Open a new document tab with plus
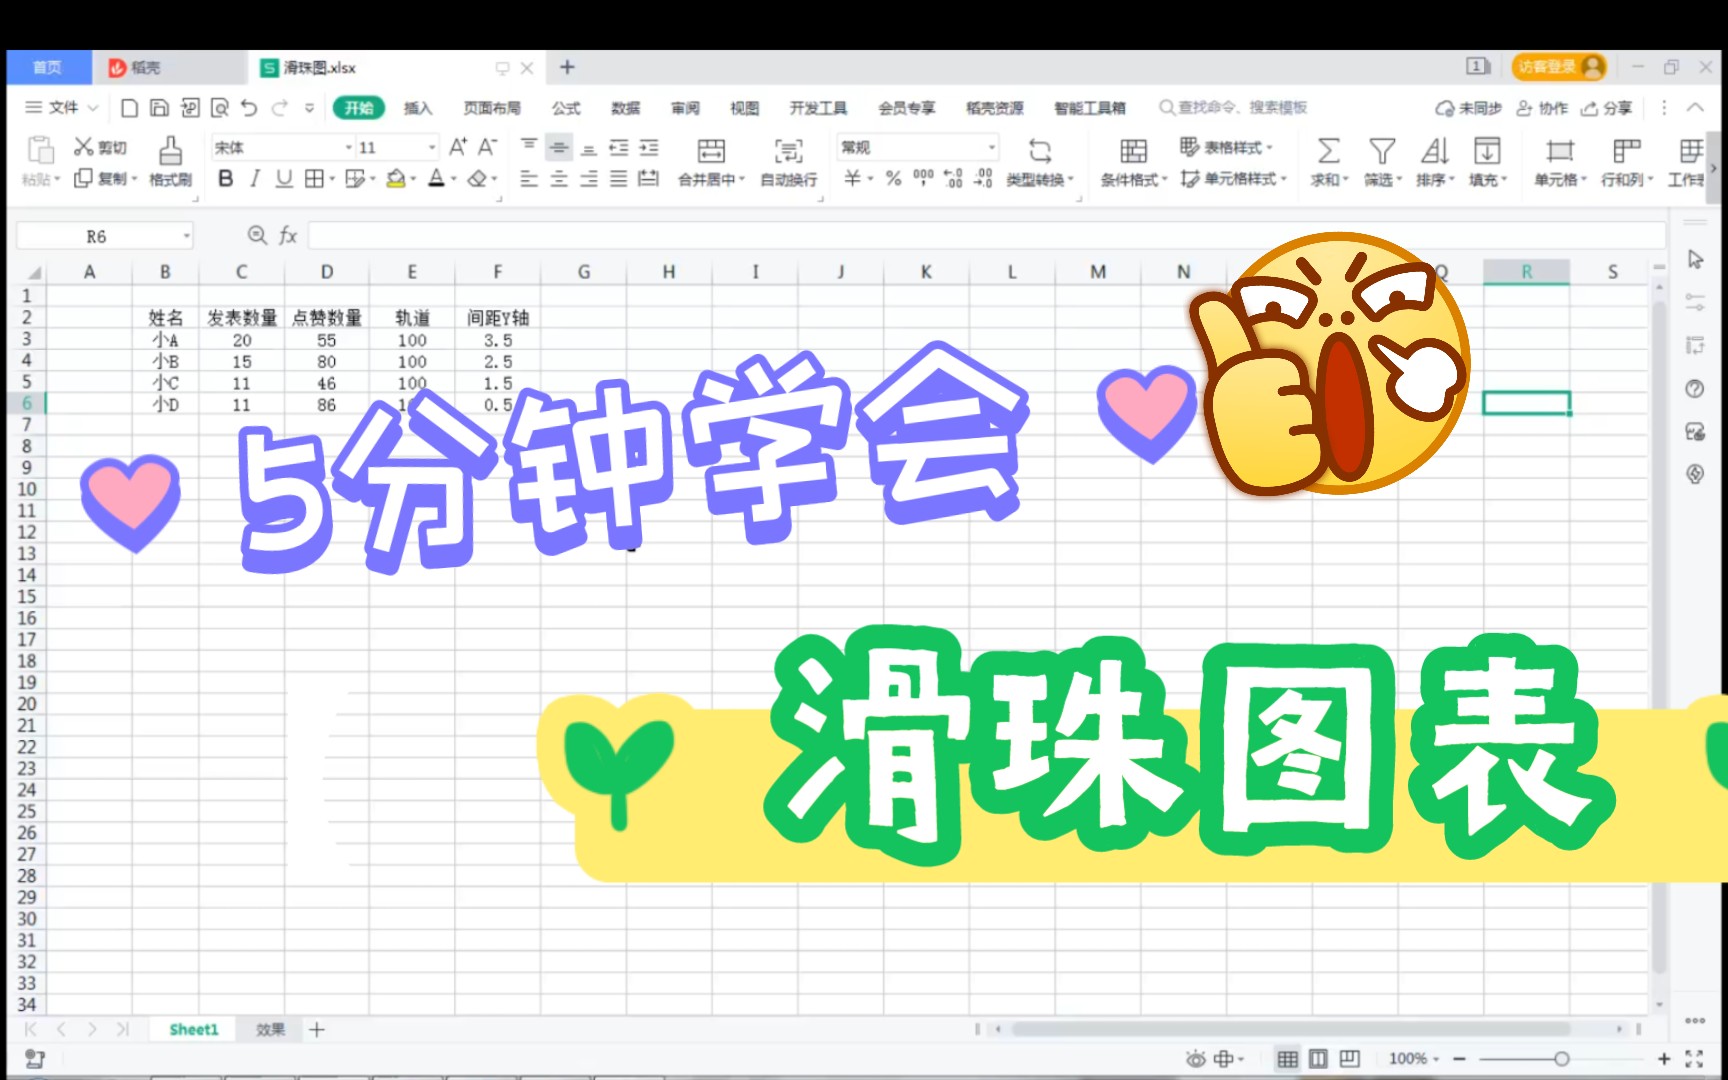Screen dimensions: 1728x1080 567,67
